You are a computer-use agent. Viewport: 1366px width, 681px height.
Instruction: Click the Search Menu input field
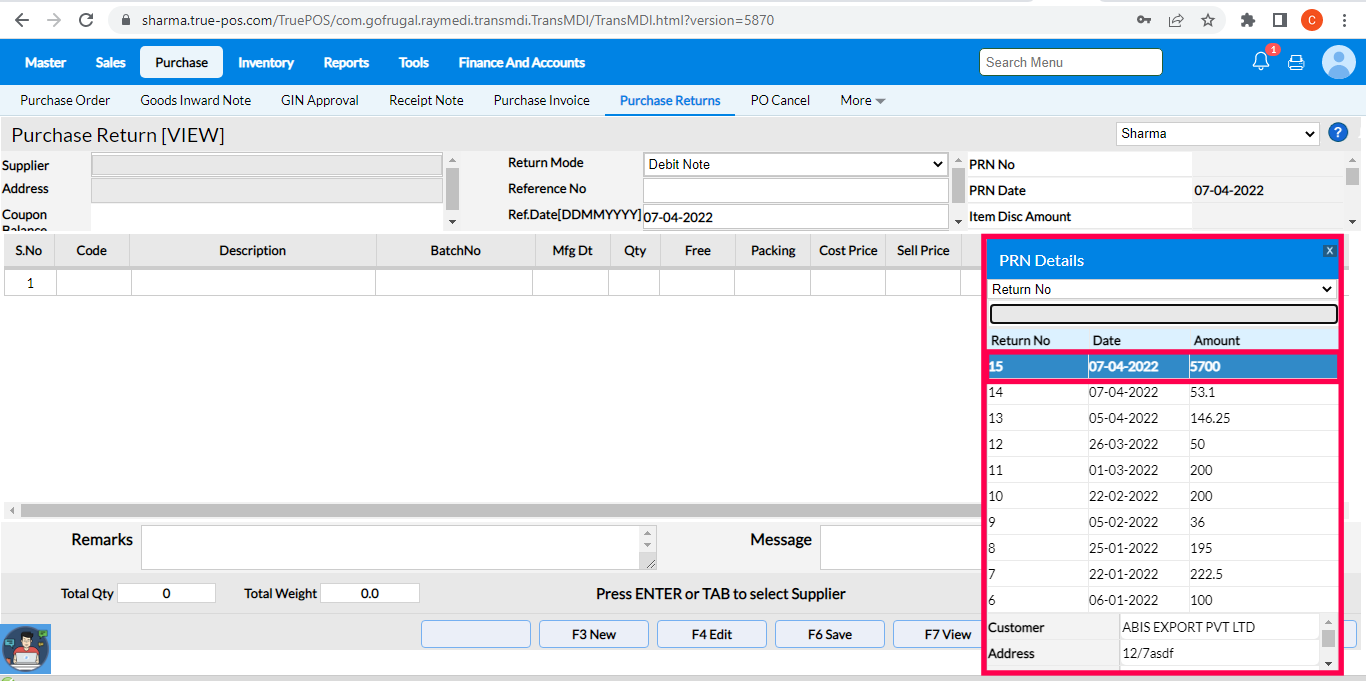[1070, 62]
